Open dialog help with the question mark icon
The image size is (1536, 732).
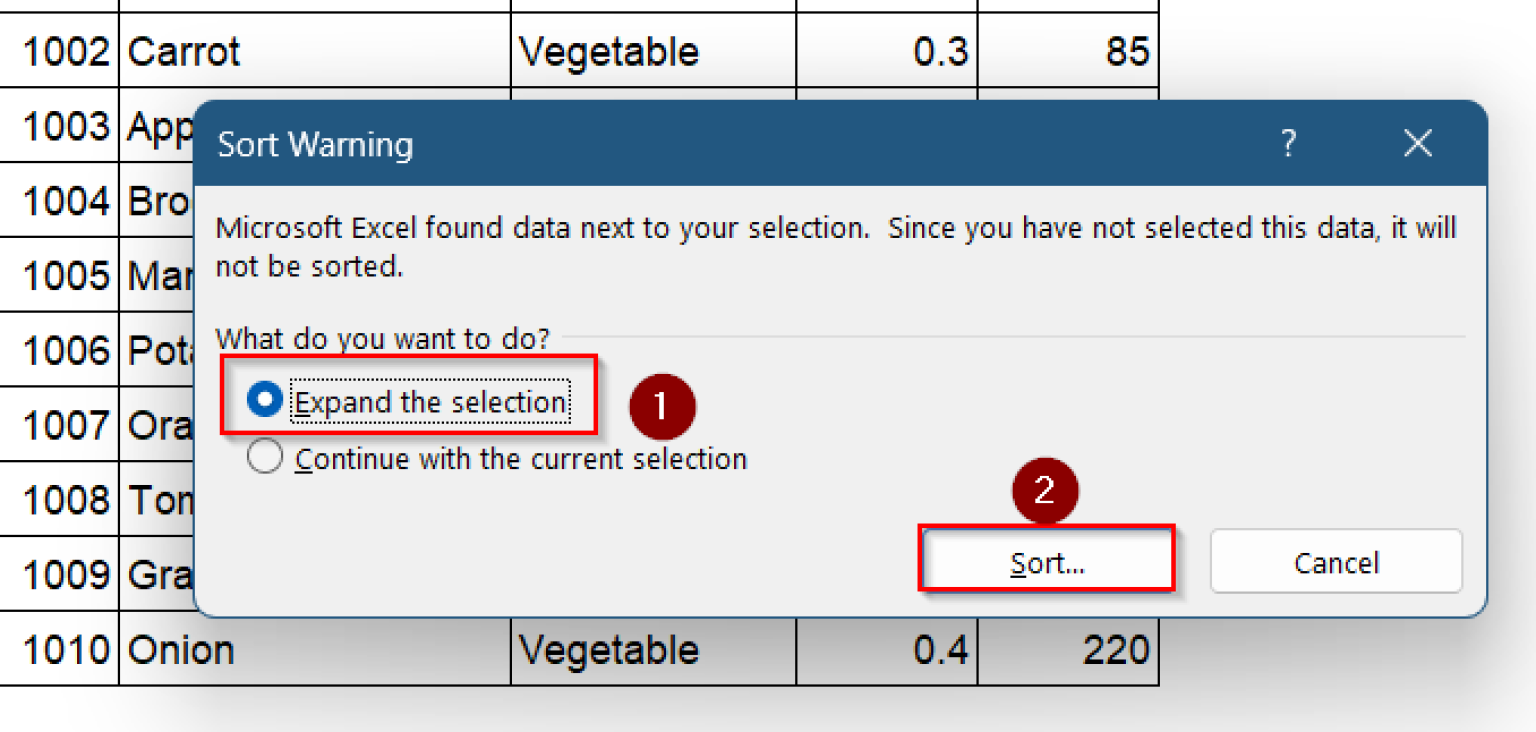[1289, 144]
